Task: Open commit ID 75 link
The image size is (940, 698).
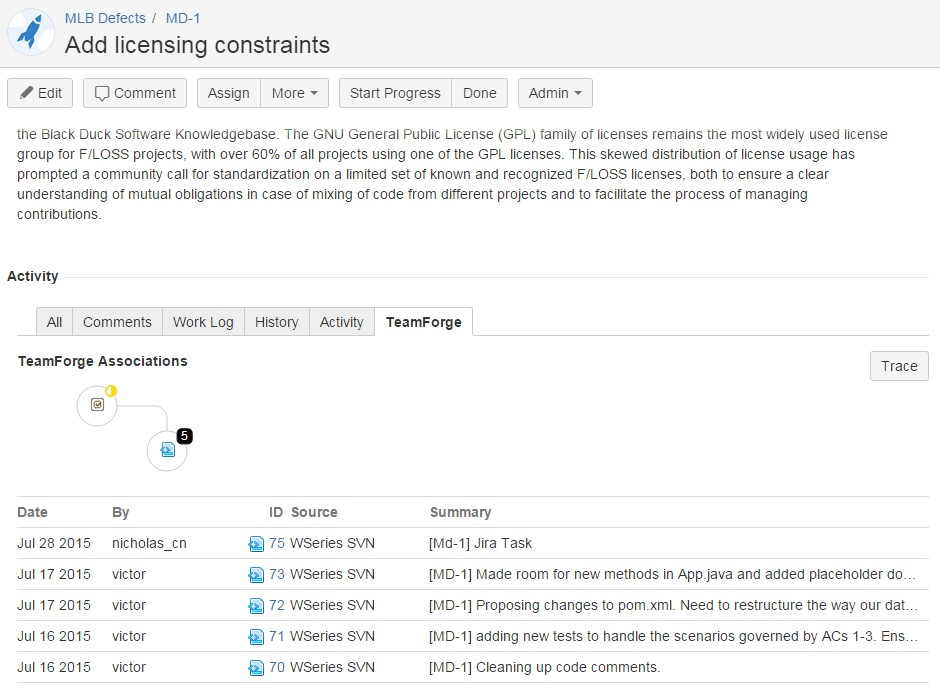Action: click(x=276, y=543)
